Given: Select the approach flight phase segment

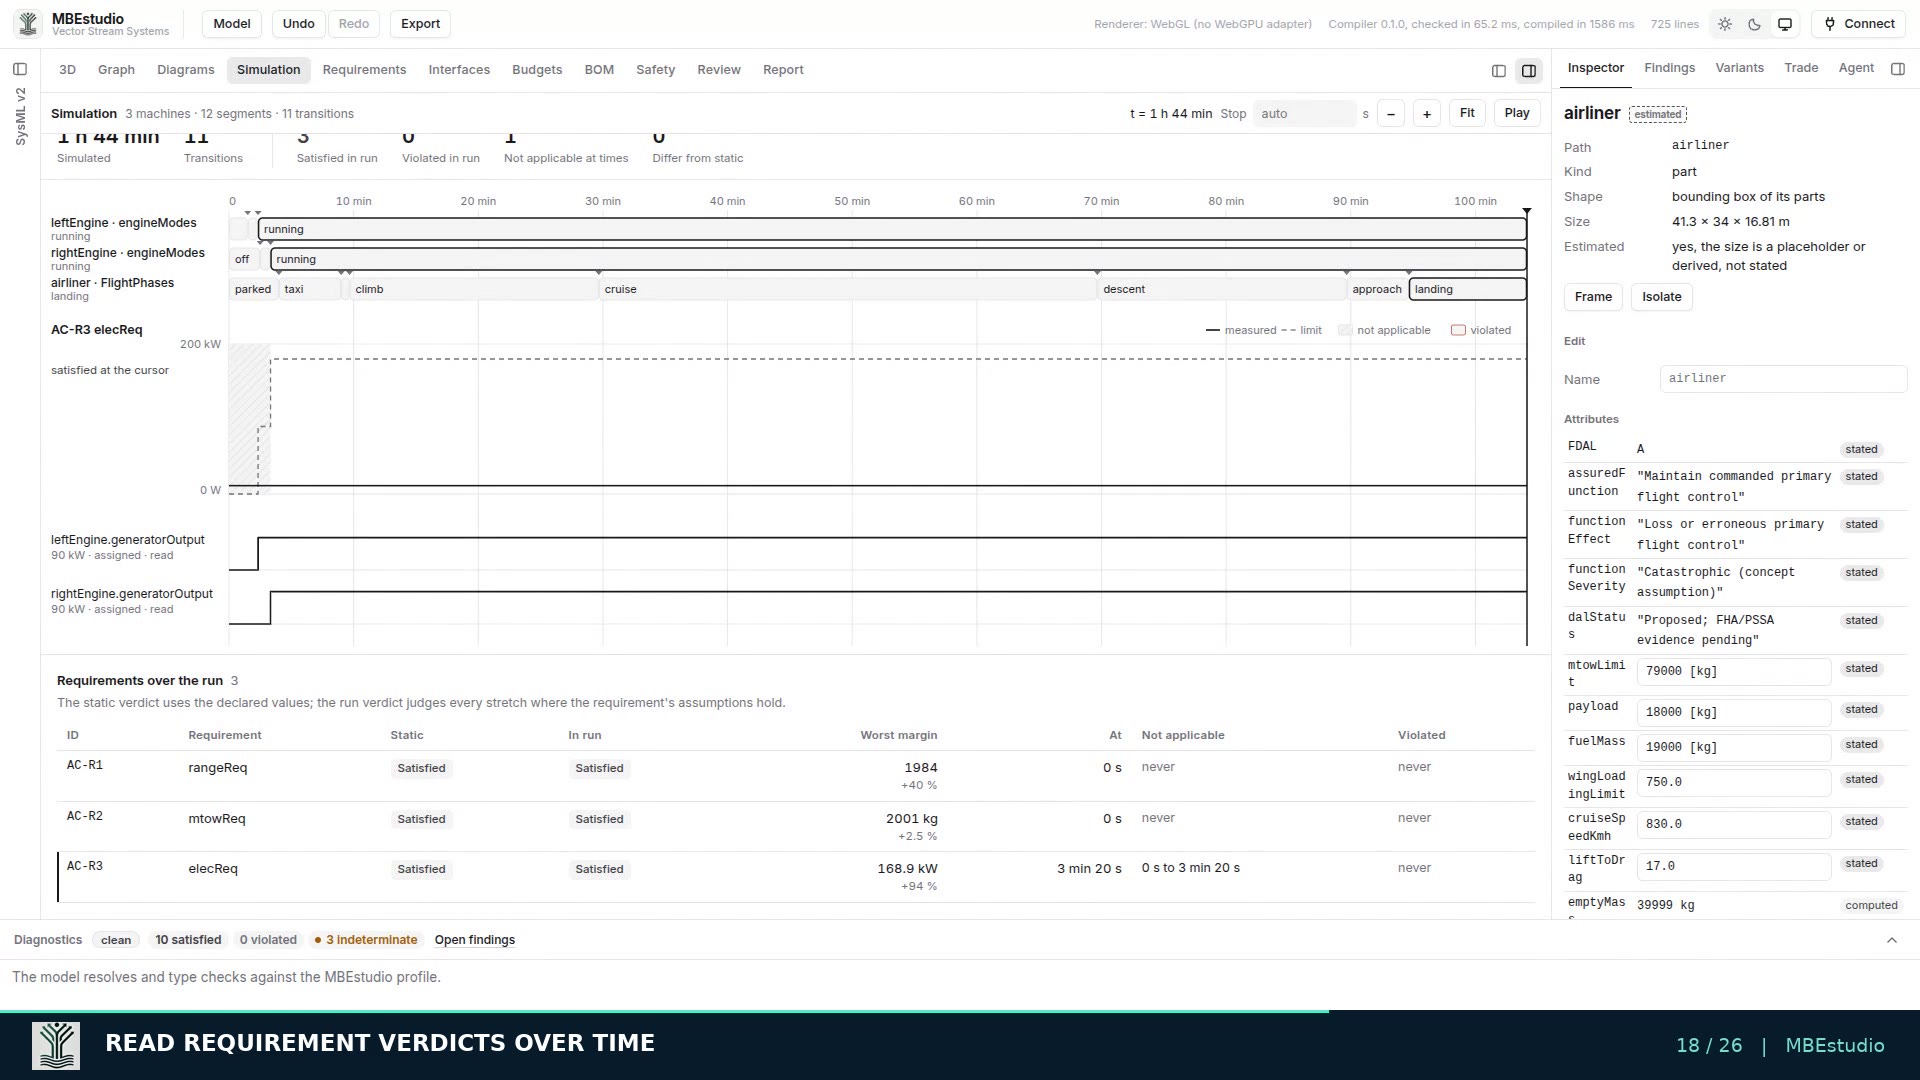Looking at the screenshot, I should coord(1377,289).
